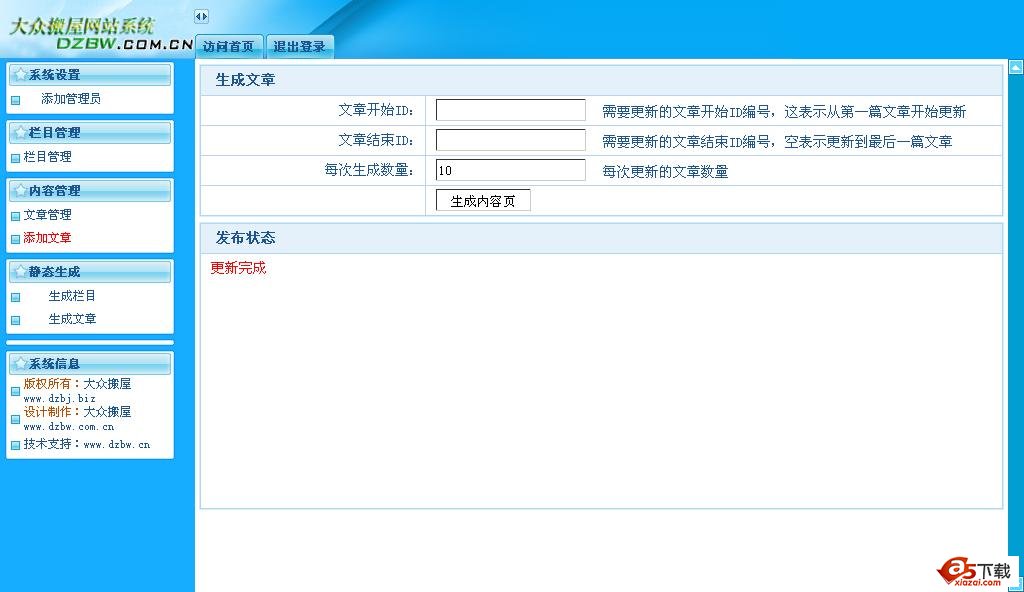Click the 大众搬屋网站系统 logo
This screenshot has height=592, width=1024.
click(100, 34)
